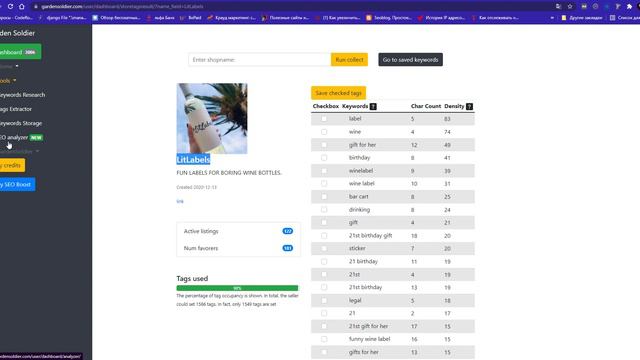Click the 'Num favorers' row label

tap(201, 248)
